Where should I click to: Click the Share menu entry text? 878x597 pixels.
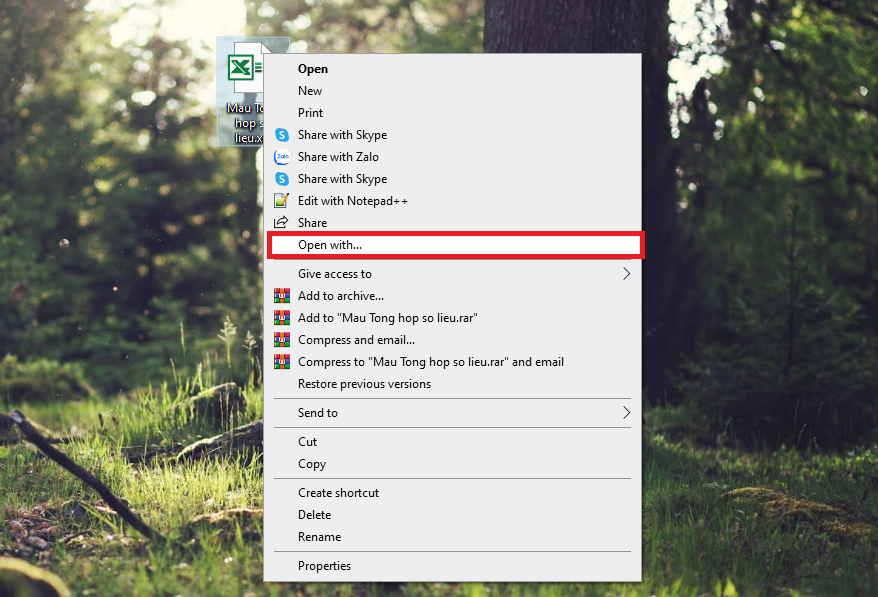(312, 223)
